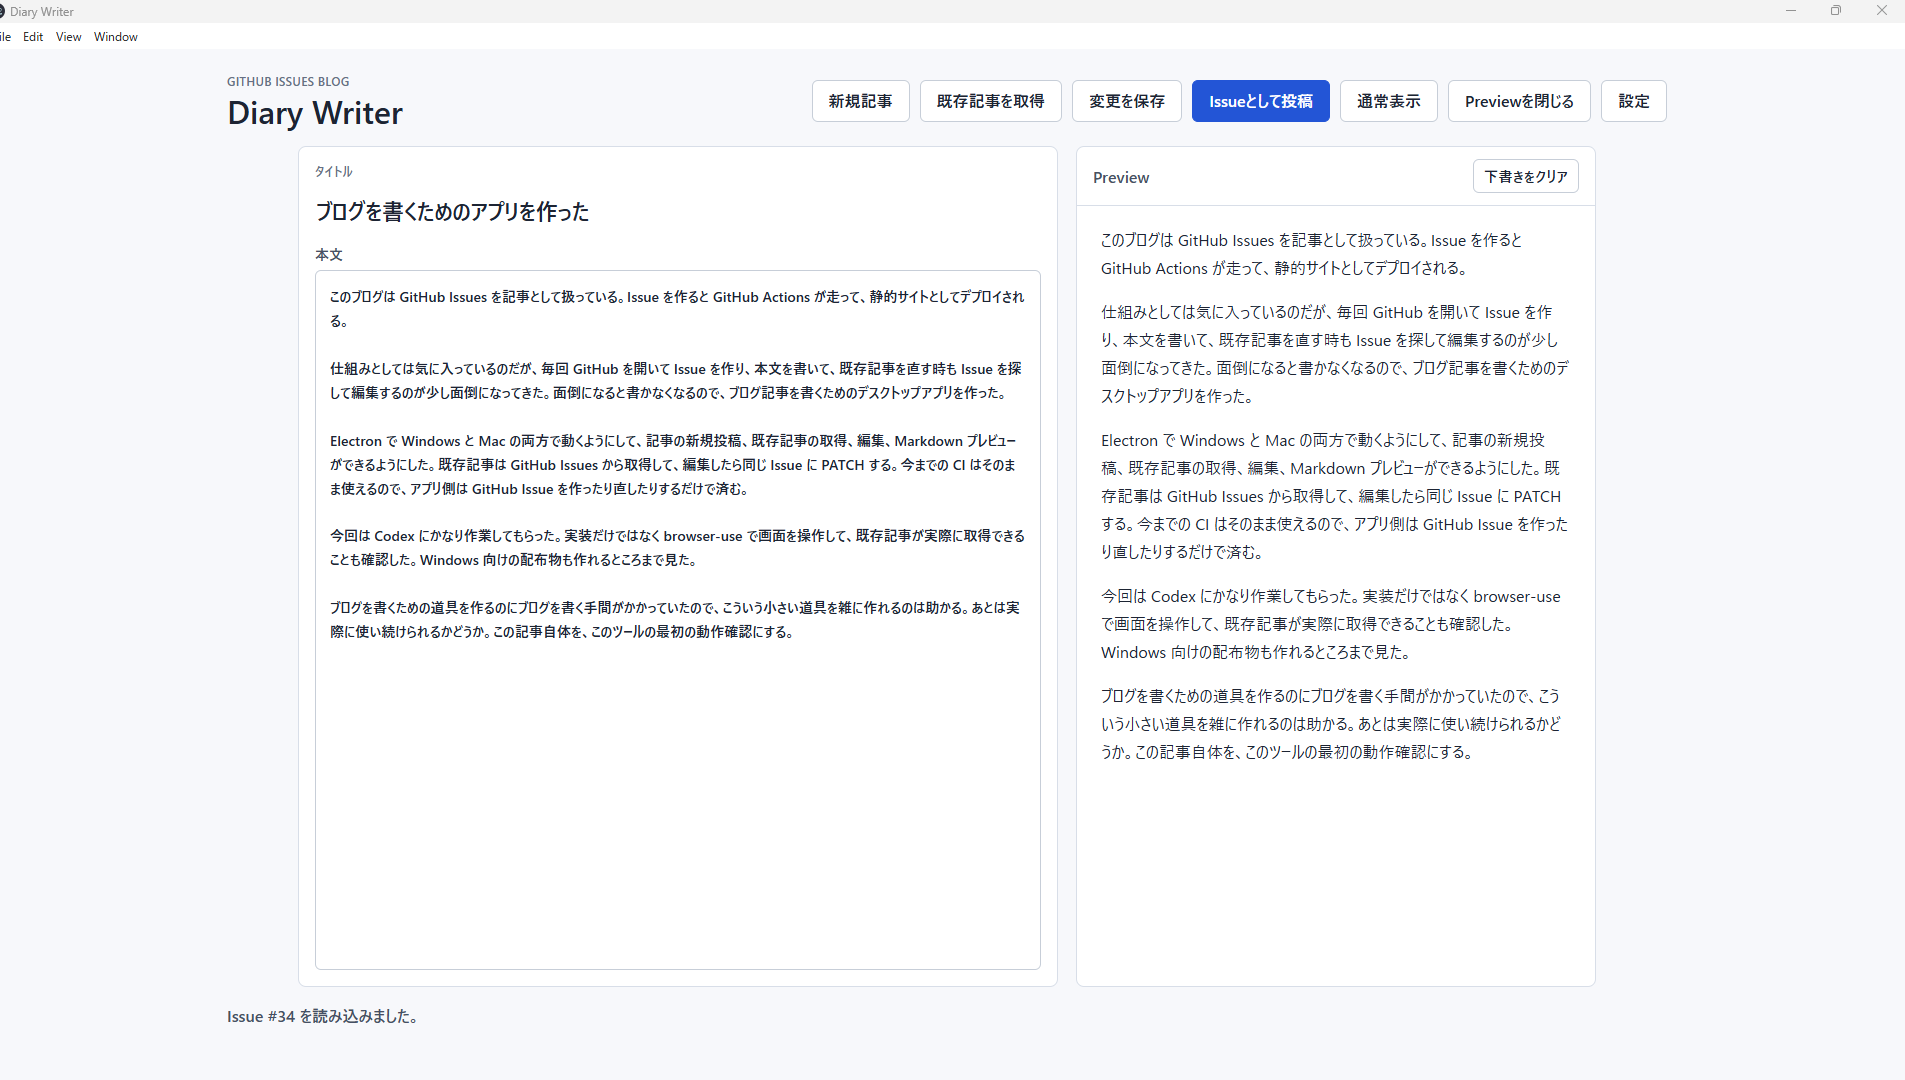The width and height of the screenshot is (1905, 1080).
Task: Open the Window menu
Action: (x=116, y=37)
